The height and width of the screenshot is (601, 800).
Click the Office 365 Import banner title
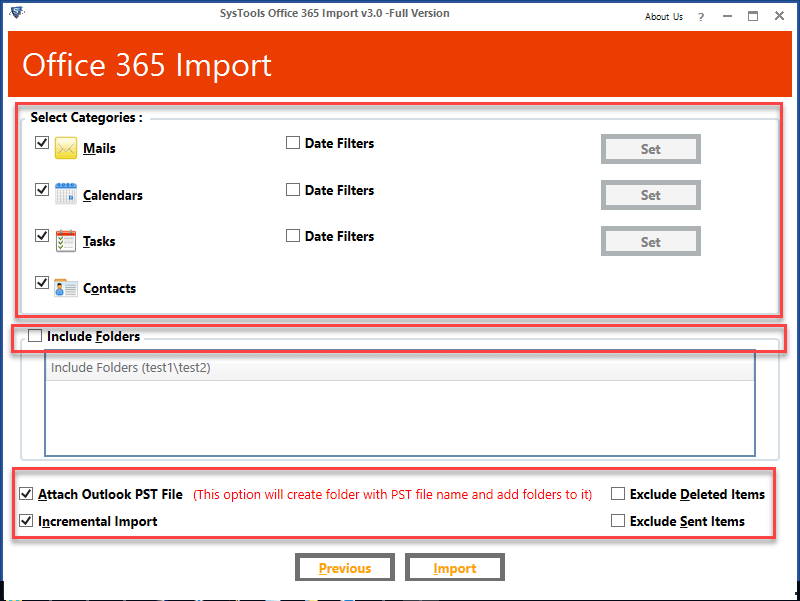click(147, 65)
